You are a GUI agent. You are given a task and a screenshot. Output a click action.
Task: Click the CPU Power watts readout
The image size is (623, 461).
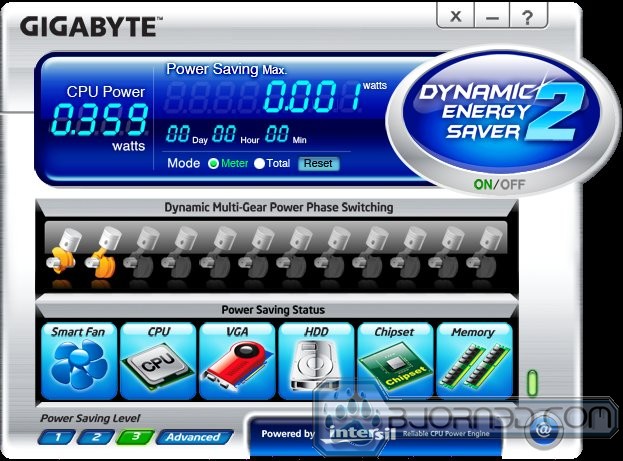coord(100,119)
